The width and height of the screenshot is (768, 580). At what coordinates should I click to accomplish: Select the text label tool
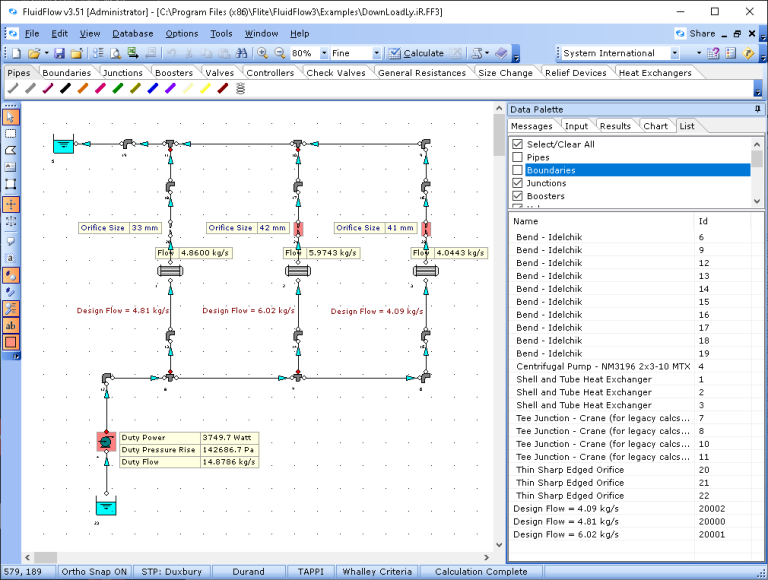point(10,167)
